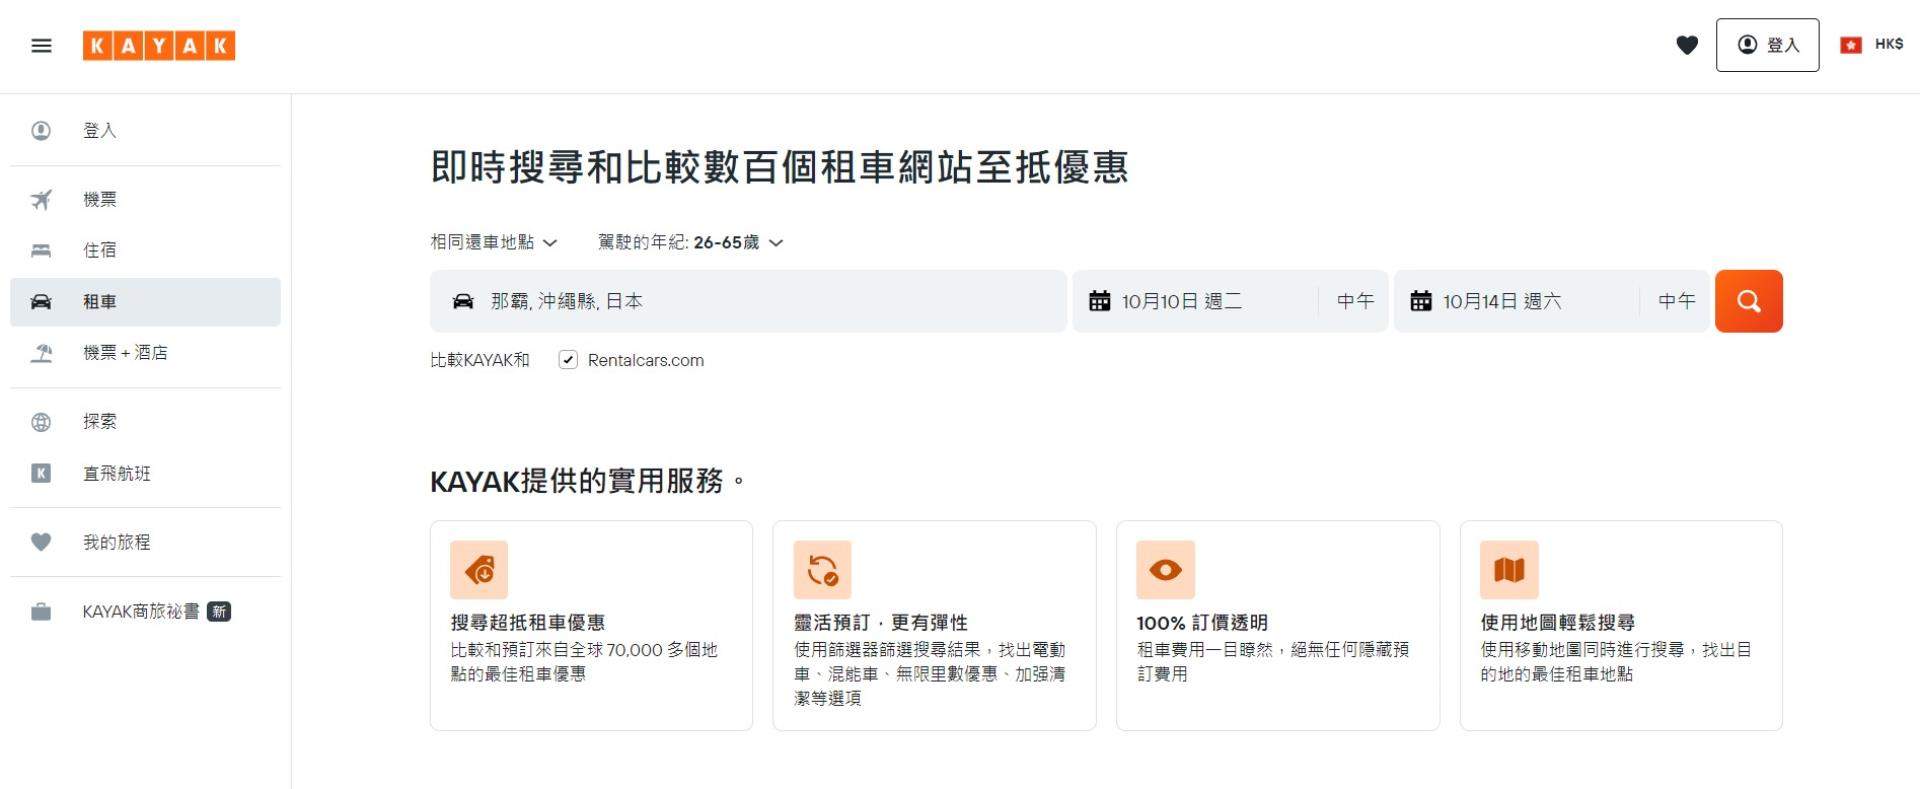Click 使用地圖輕鬆搜尋 card title

point(1557,622)
